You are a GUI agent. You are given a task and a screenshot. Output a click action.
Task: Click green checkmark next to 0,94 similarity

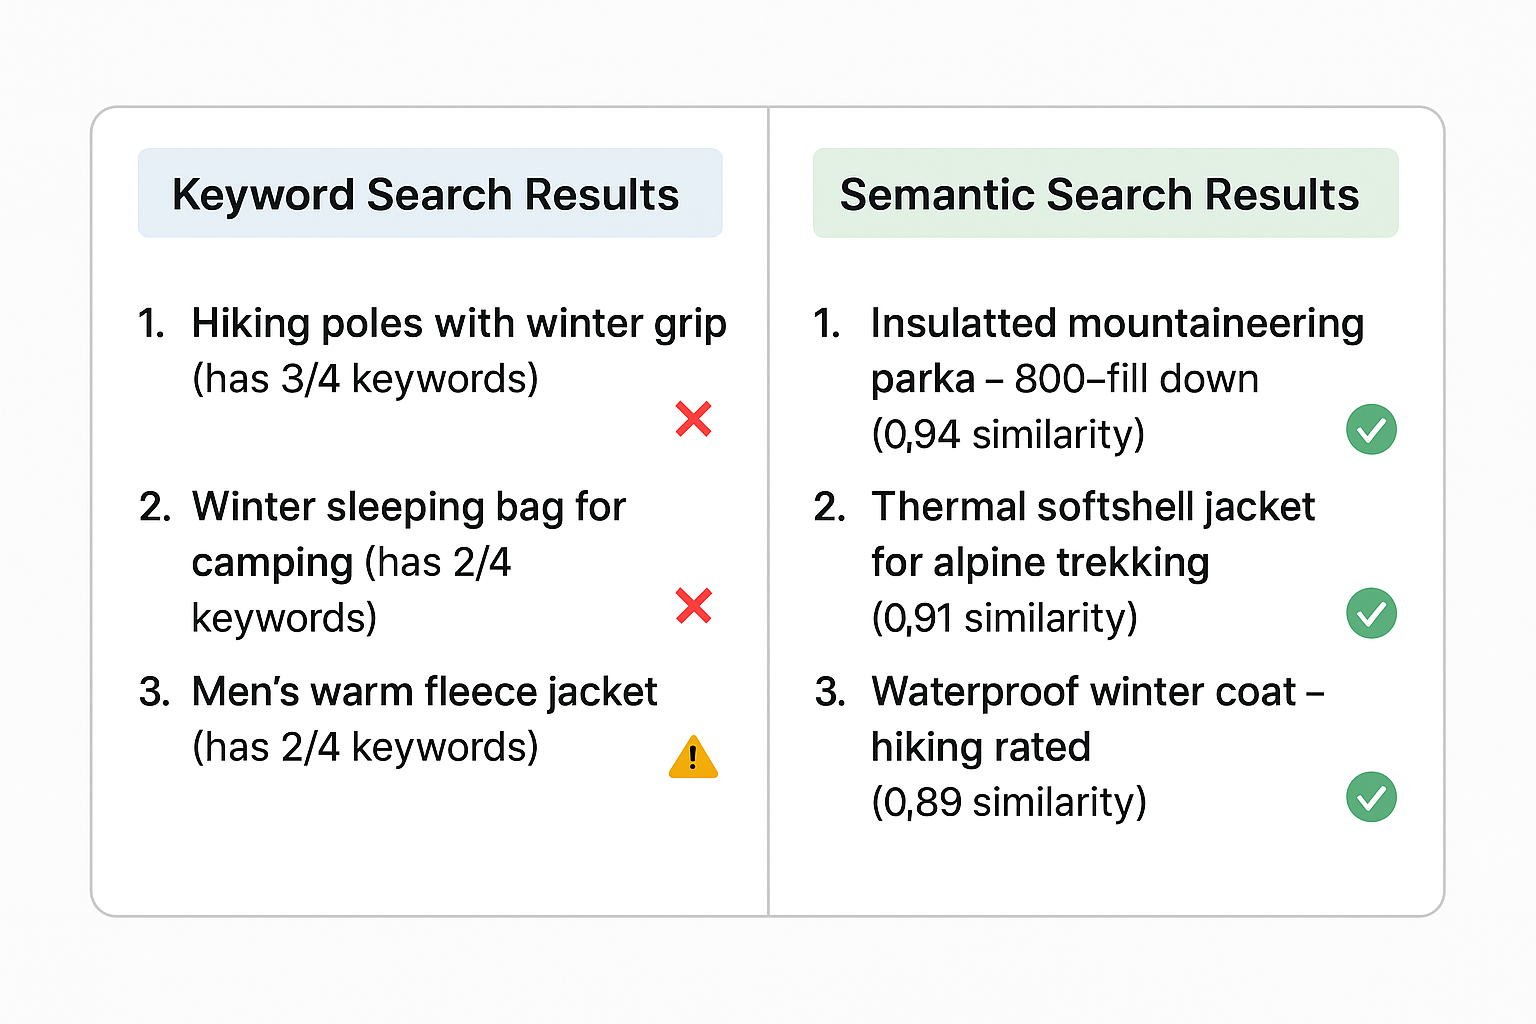coord(1371,430)
